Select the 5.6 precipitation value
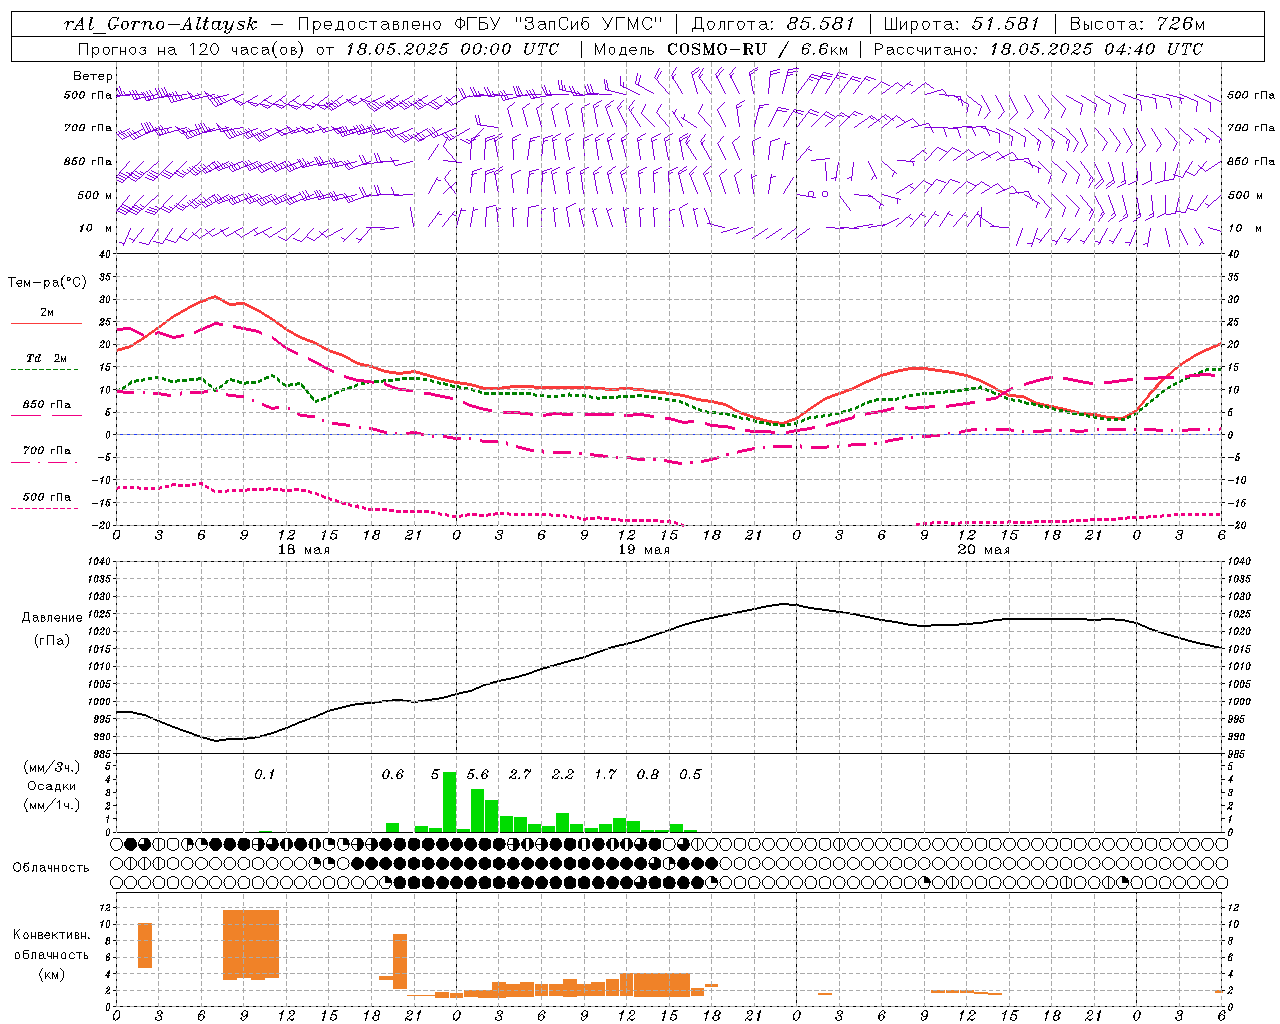The image size is (1280, 1024). point(478,774)
